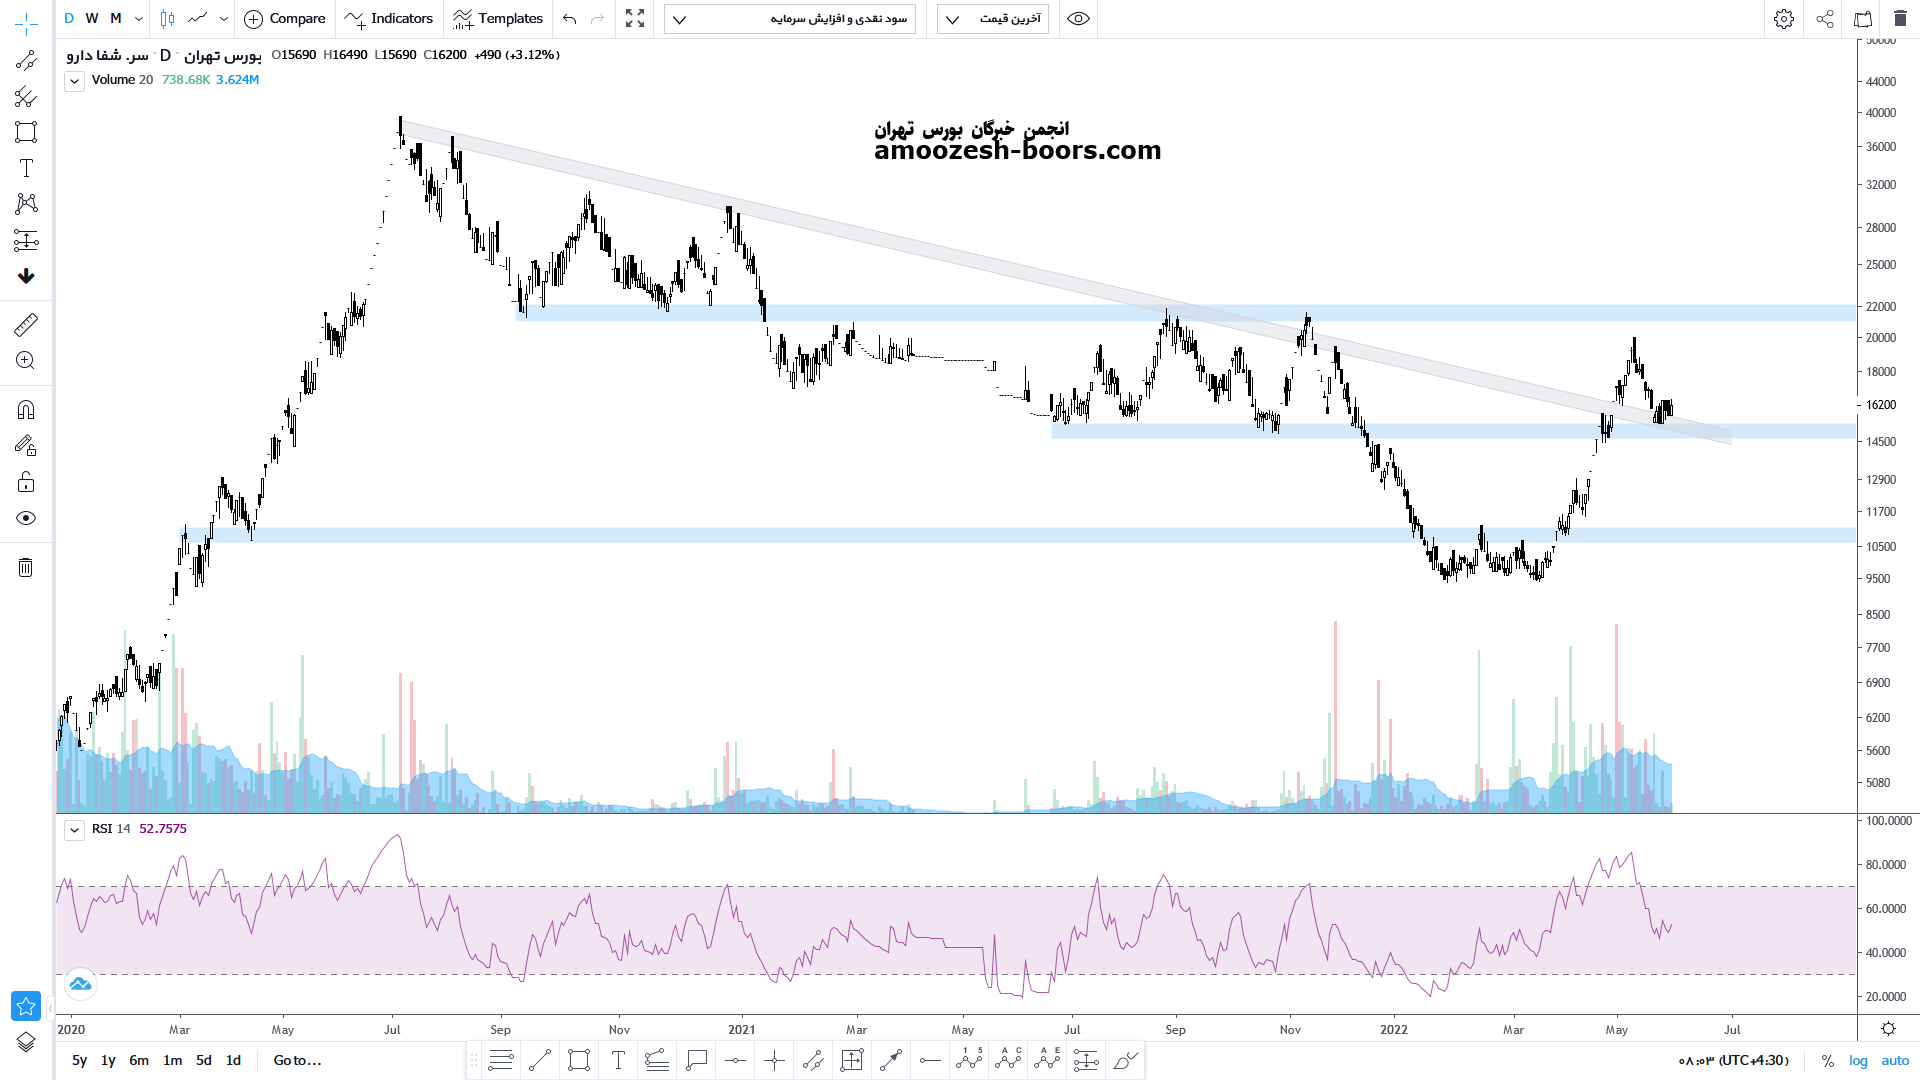Collapse the RSI indicator legend

coord(74,830)
